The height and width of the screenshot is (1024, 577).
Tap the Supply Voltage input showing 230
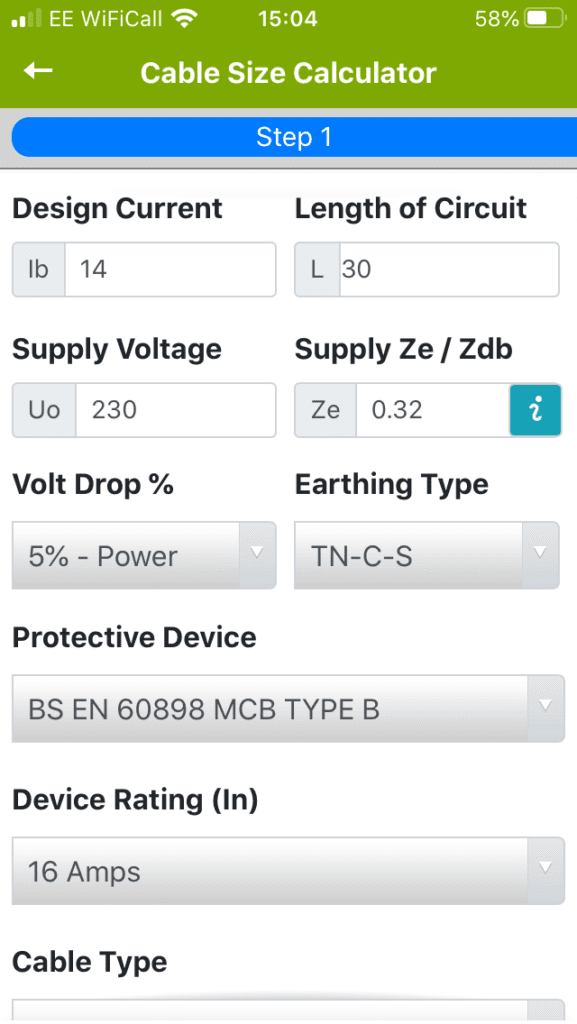(x=175, y=410)
